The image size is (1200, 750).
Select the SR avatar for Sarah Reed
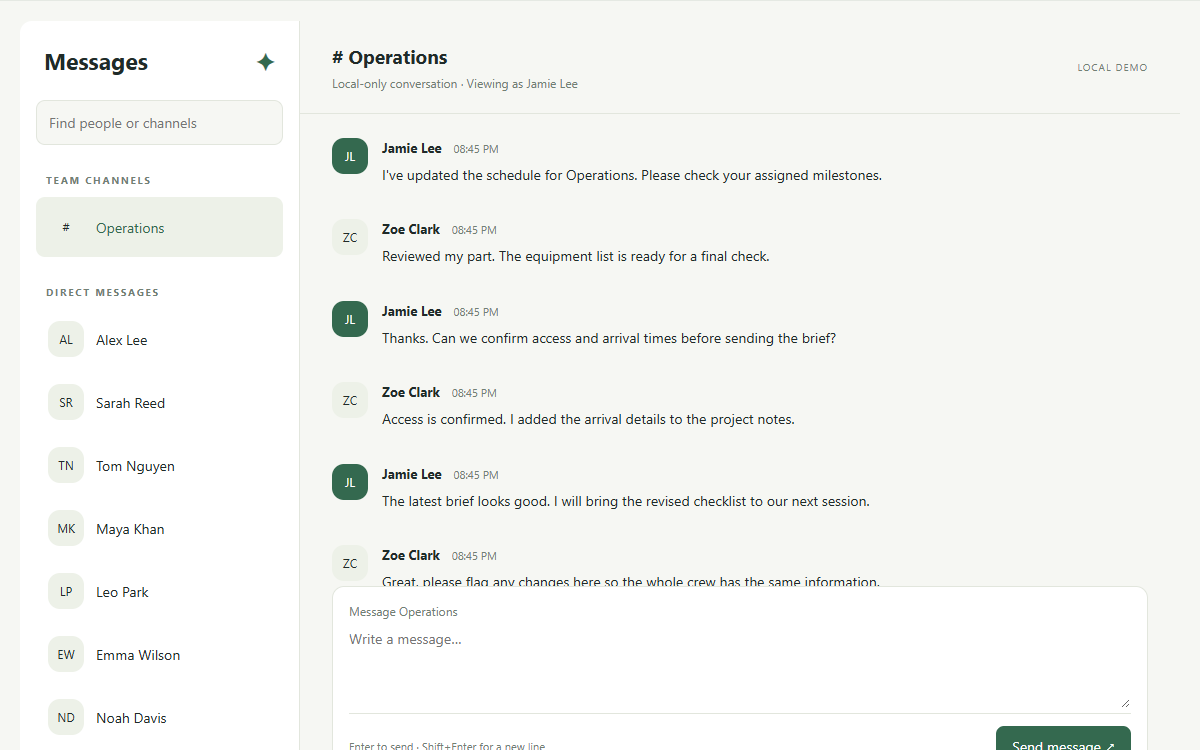coord(66,402)
